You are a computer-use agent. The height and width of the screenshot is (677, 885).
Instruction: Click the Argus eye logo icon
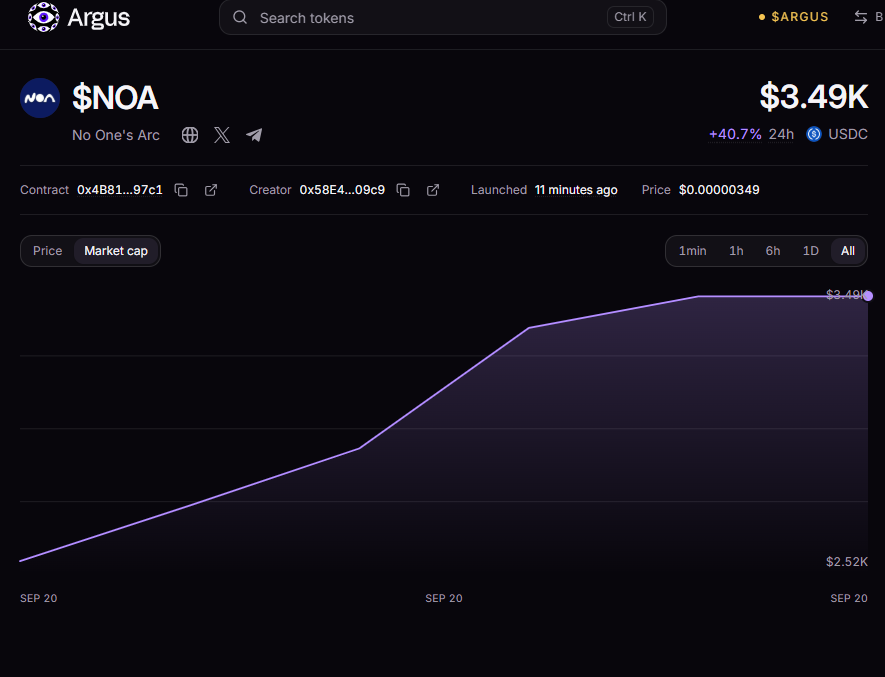43,17
